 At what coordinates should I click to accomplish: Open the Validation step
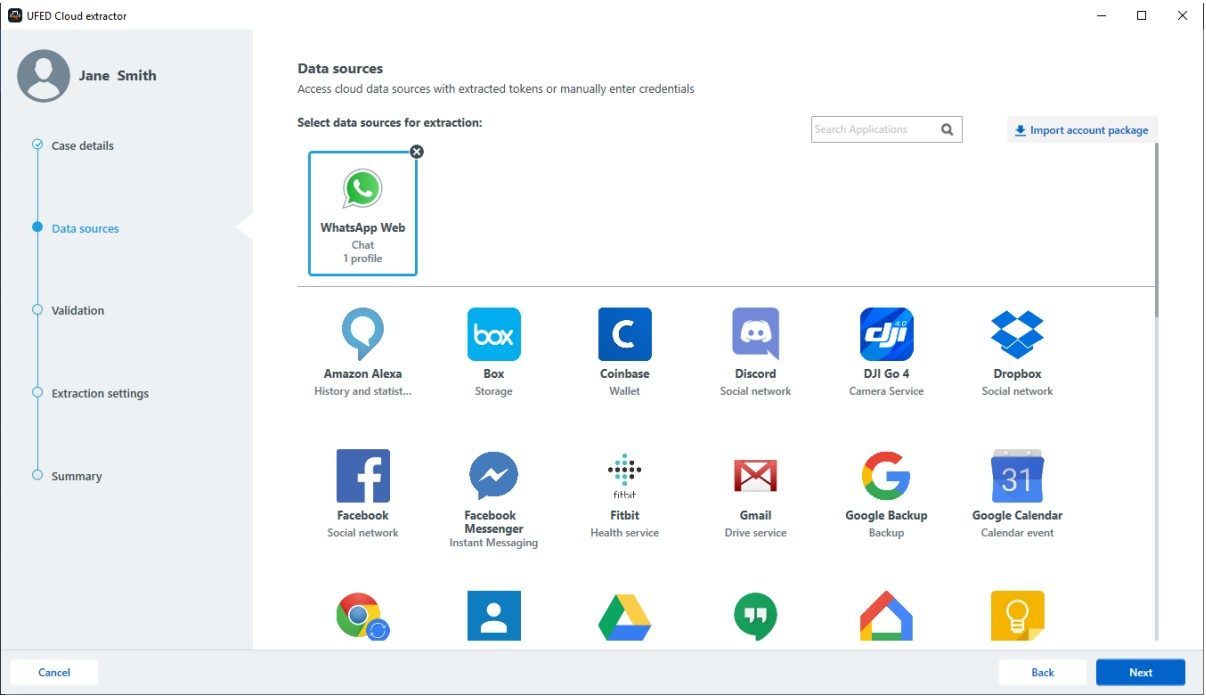click(x=78, y=311)
